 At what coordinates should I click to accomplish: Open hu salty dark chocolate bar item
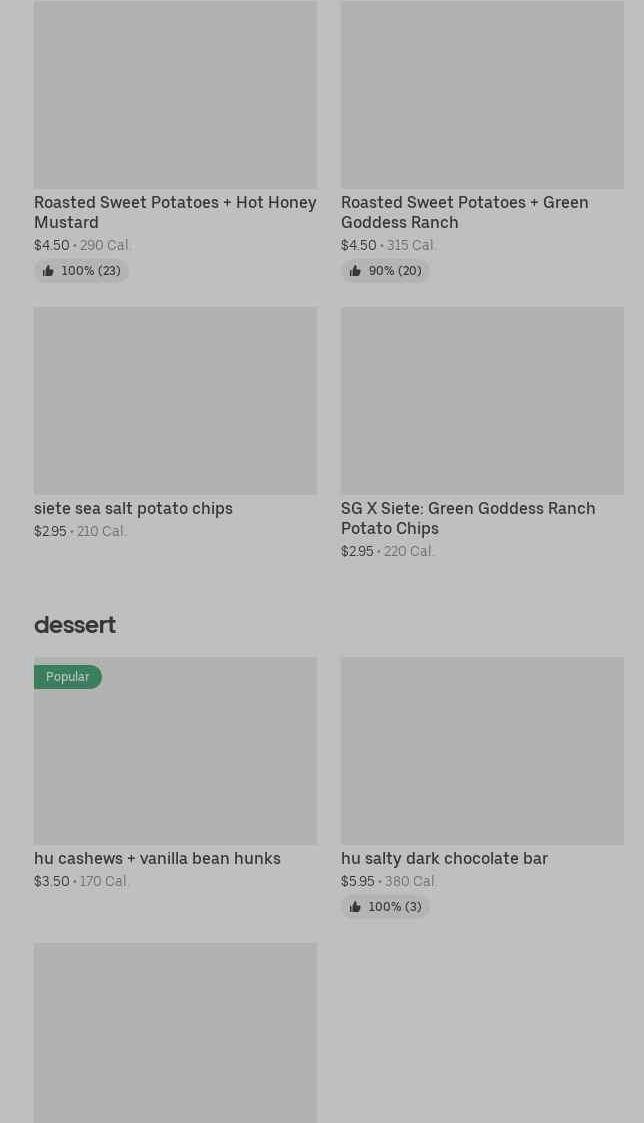coord(444,858)
